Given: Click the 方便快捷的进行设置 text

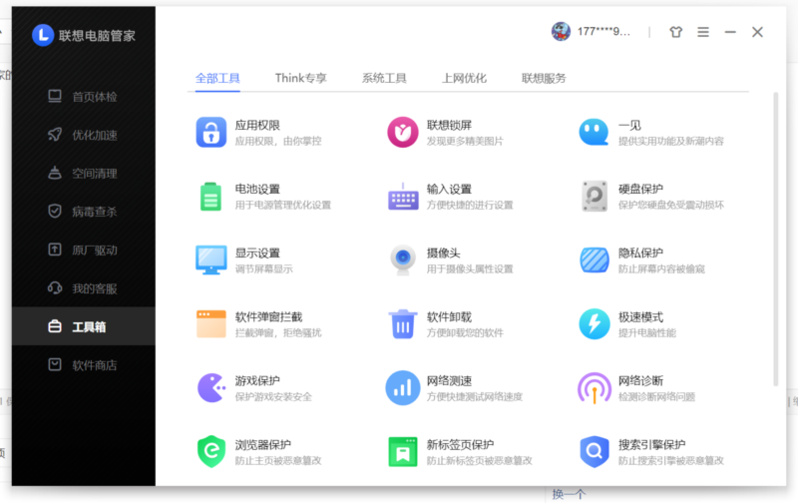Looking at the screenshot, I should coord(470,205).
